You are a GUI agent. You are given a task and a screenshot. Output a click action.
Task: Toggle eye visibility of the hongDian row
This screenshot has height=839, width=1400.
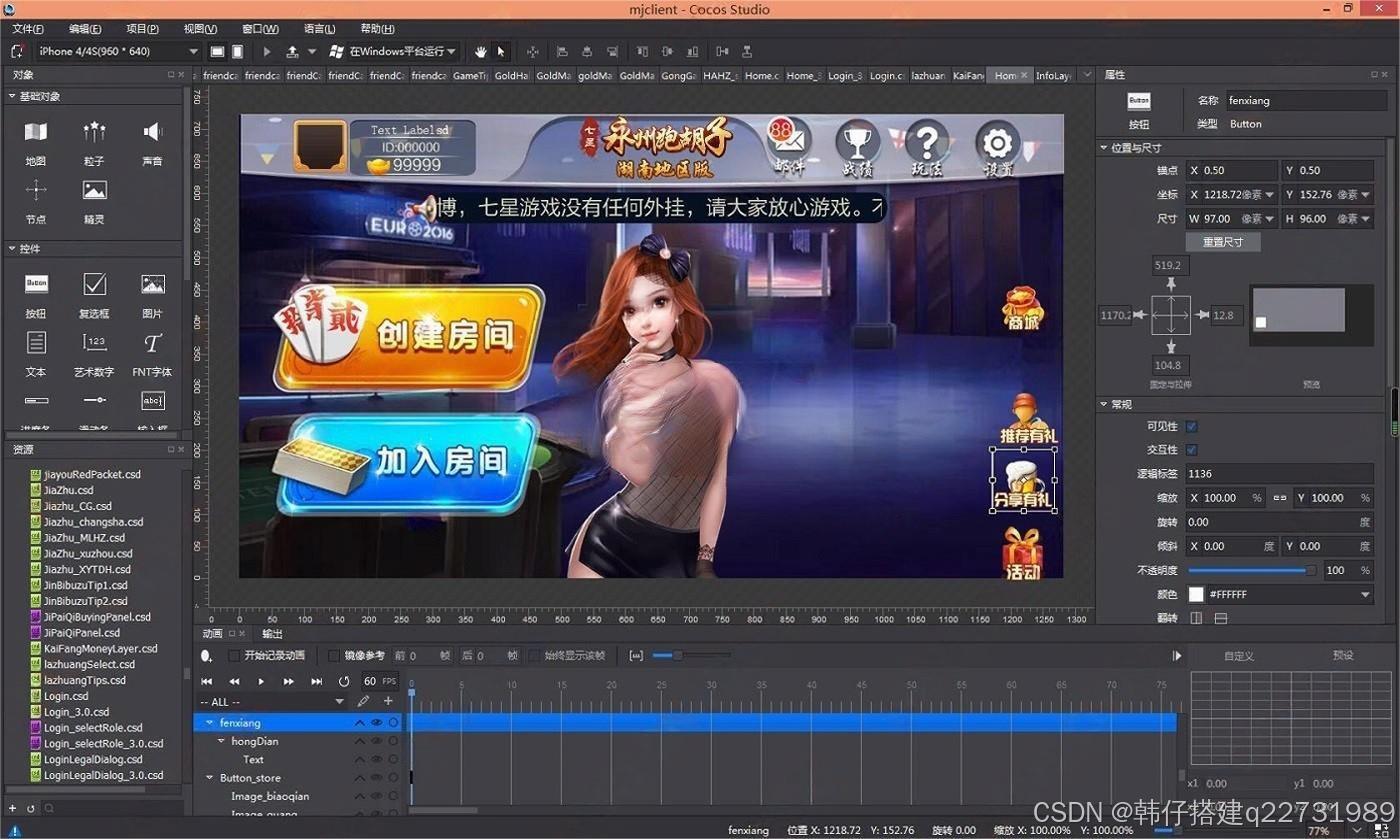(377, 741)
